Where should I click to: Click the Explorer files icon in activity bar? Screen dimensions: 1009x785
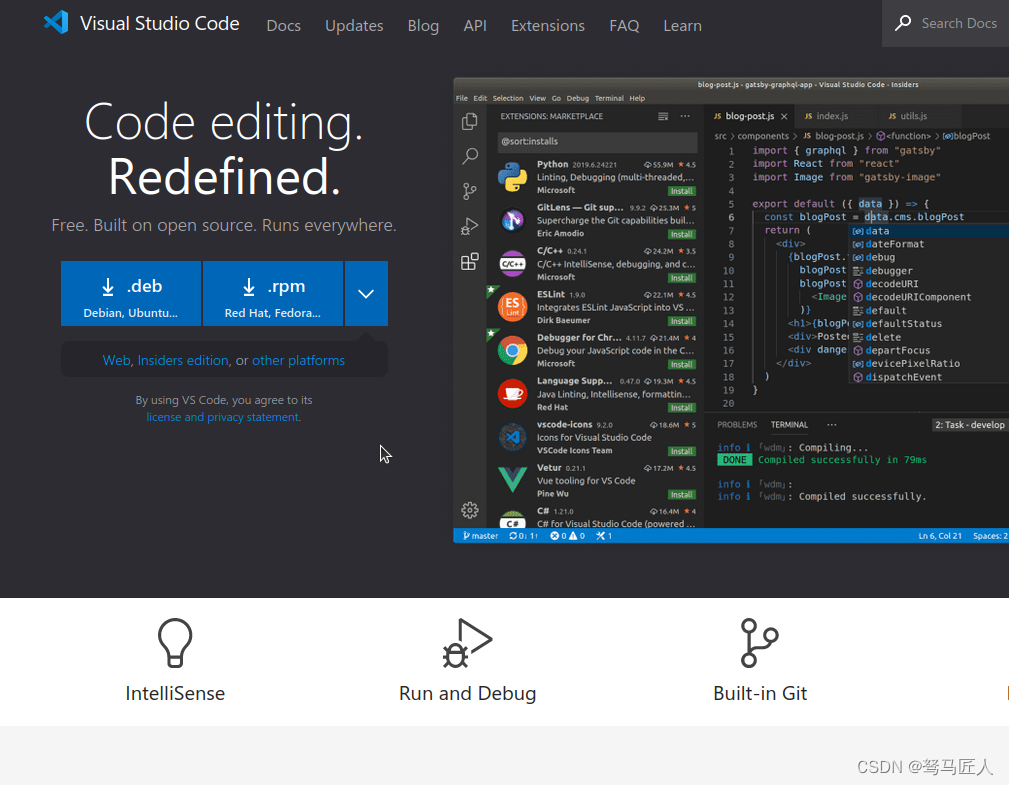pos(470,121)
